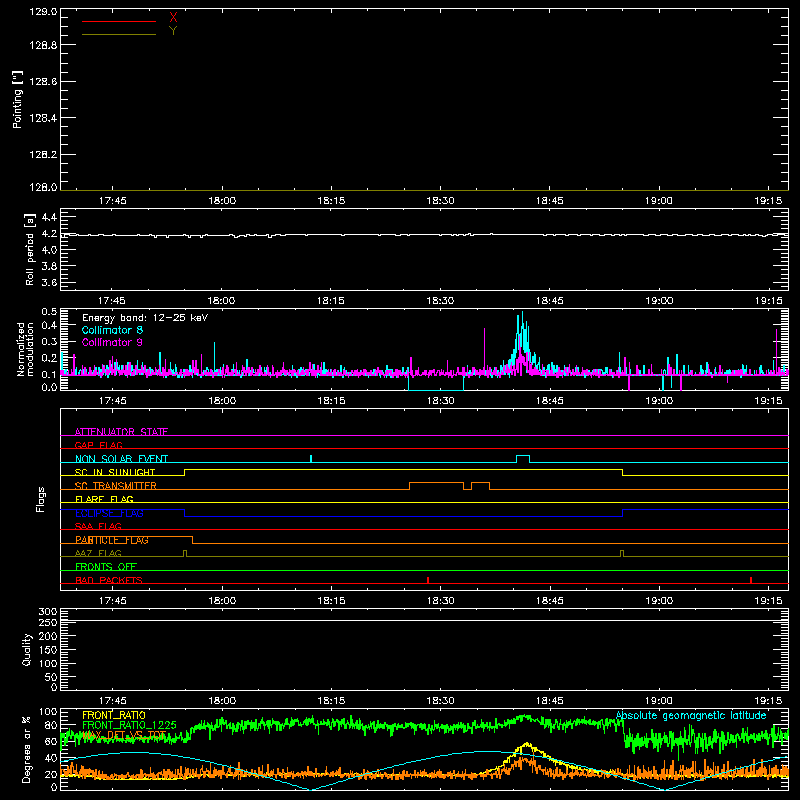Click the red X legend label
This screenshot has height=800, width=800.
click(x=173, y=17)
